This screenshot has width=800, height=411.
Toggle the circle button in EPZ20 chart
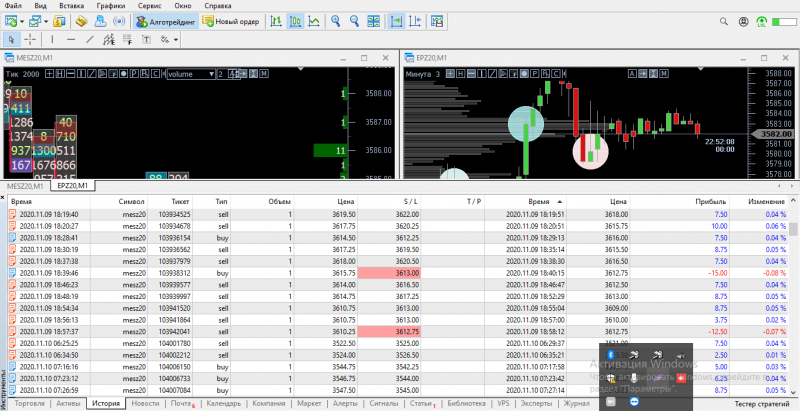(523, 73)
